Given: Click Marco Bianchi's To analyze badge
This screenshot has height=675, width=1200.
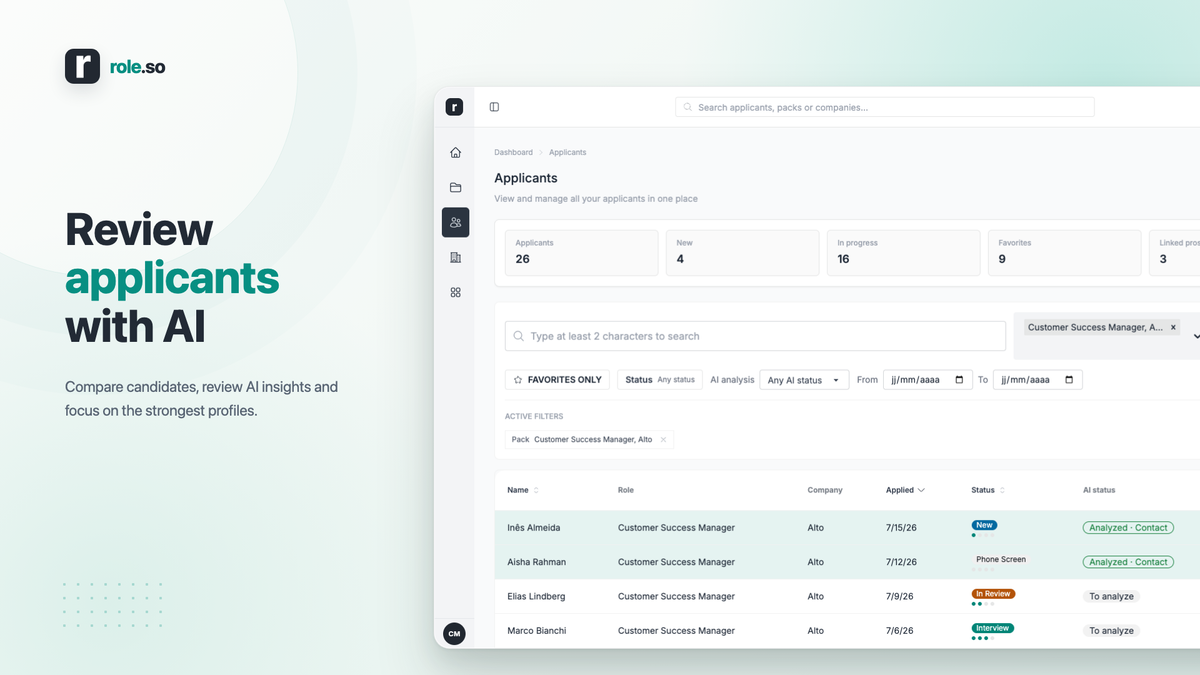Looking at the screenshot, I should pyautogui.click(x=1112, y=631).
